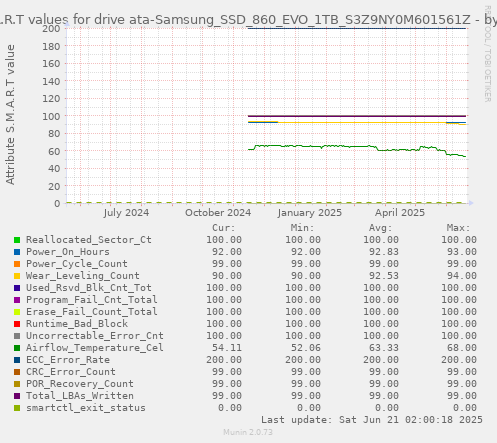497x443 pixels.
Task: Select the Power_Cycle_Count legend label
Action: point(77,264)
